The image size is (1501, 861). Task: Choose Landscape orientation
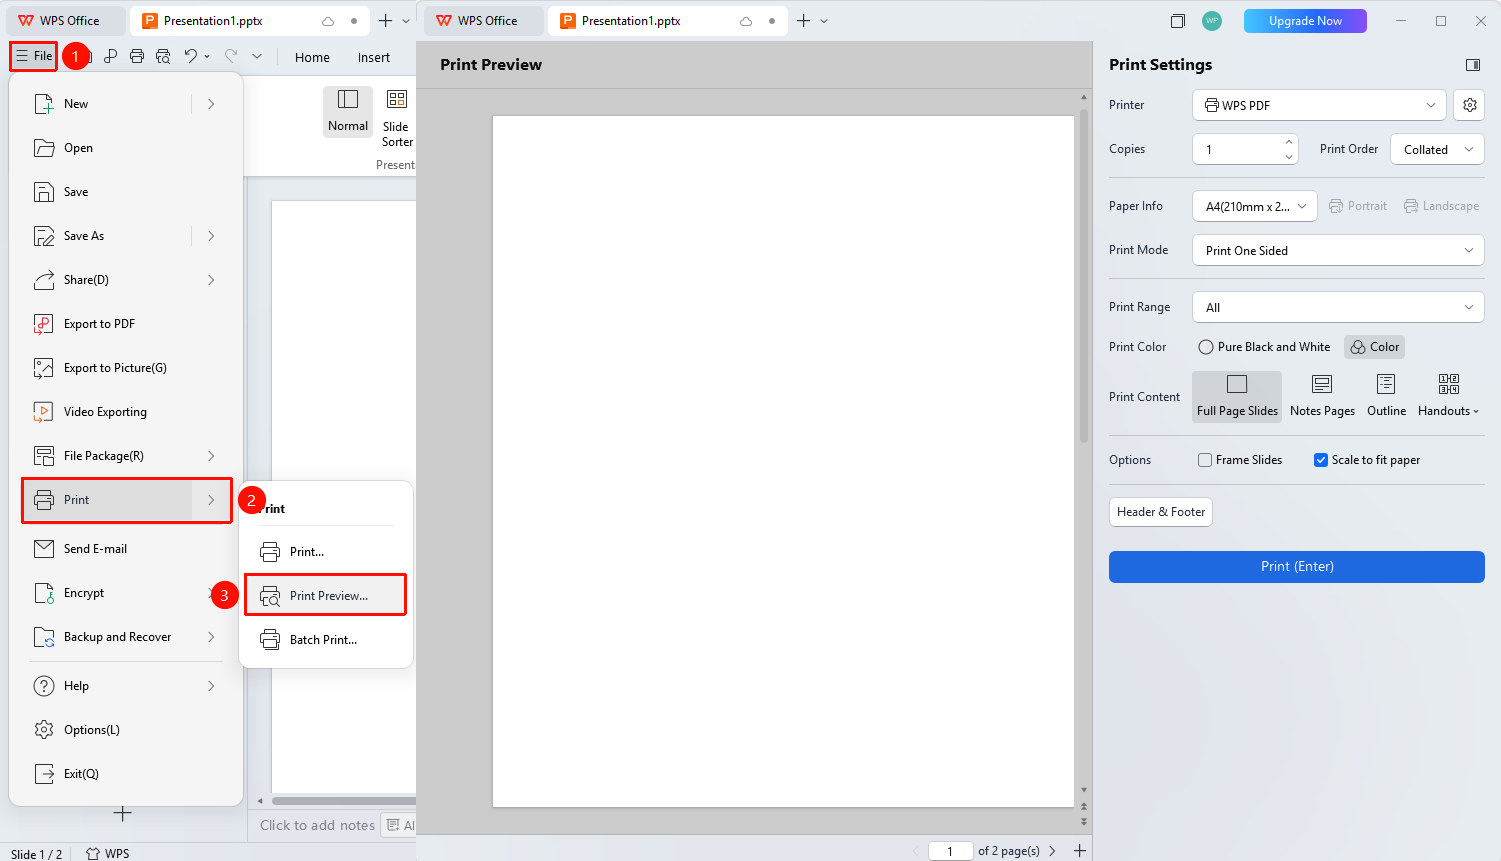click(x=1441, y=206)
